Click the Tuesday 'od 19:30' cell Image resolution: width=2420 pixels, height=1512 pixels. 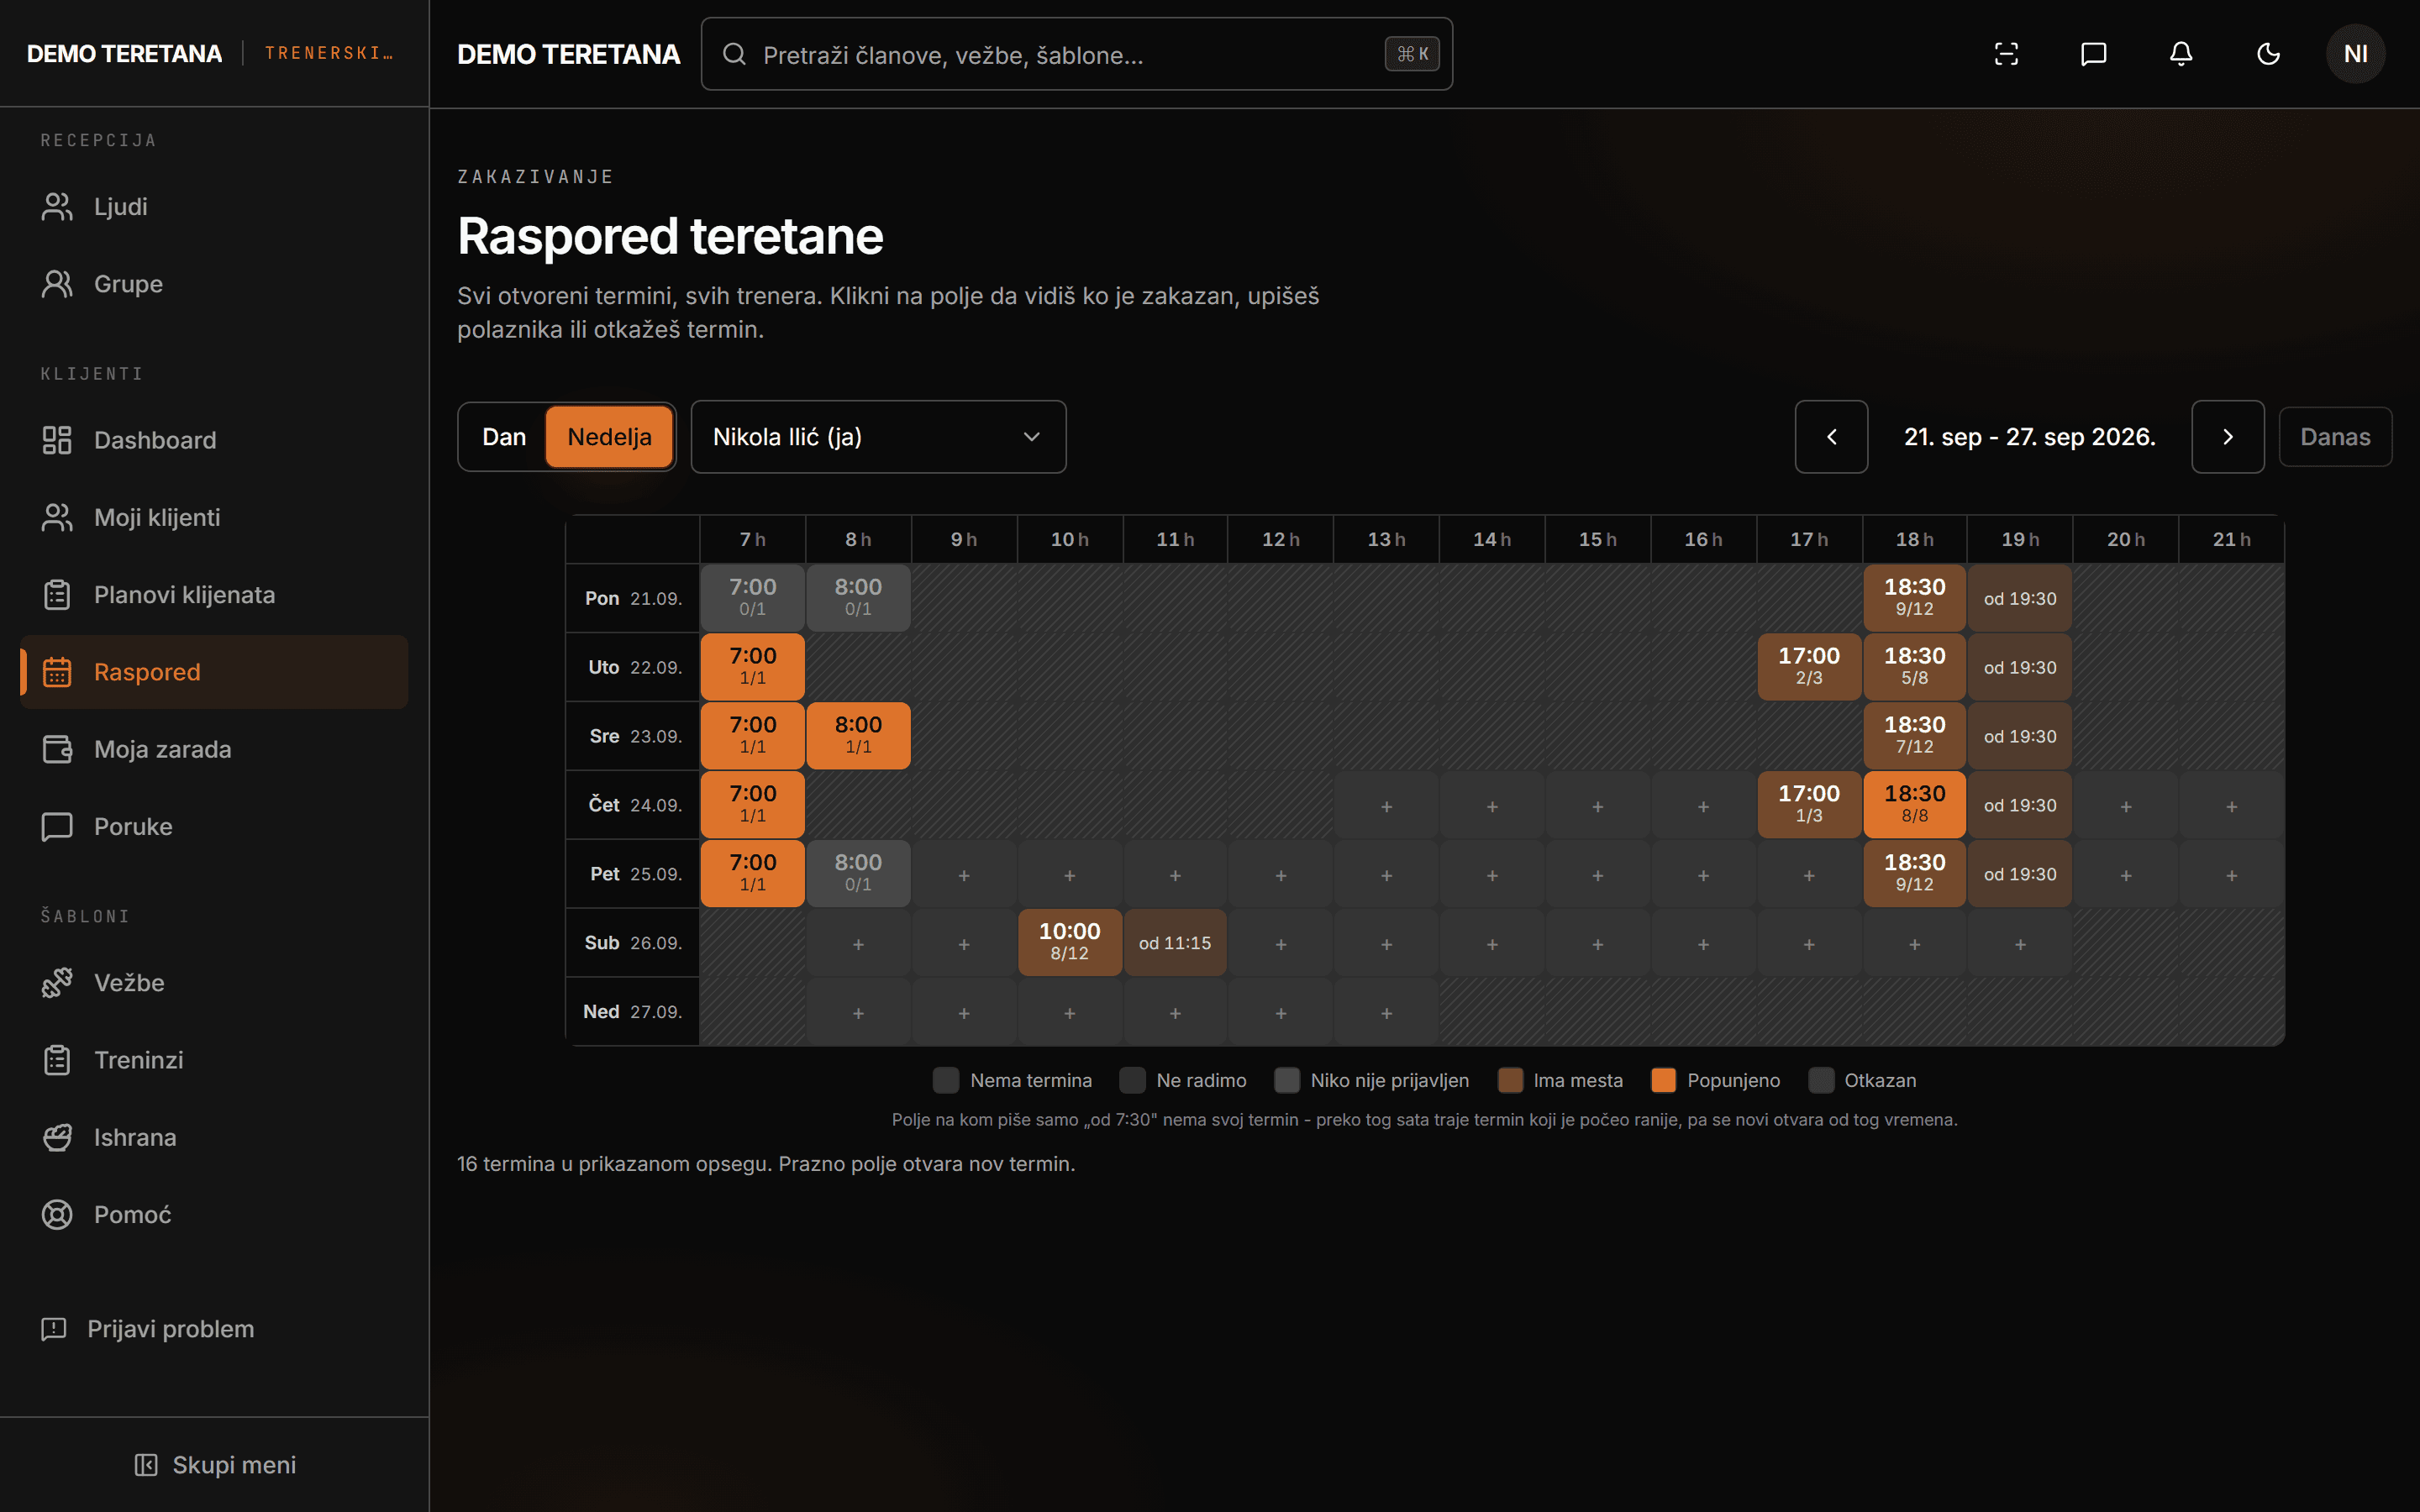click(x=2020, y=668)
